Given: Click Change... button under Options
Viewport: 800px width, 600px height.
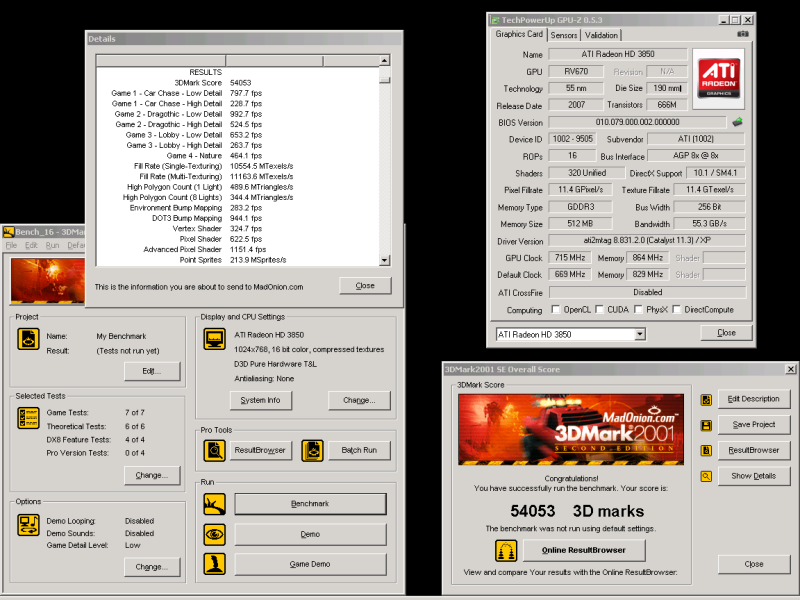Looking at the screenshot, I should (x=152, y=567).
